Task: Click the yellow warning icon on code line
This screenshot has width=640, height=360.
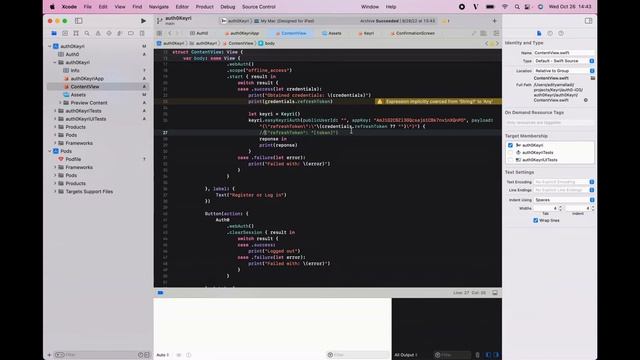Action: coord(380,101)
